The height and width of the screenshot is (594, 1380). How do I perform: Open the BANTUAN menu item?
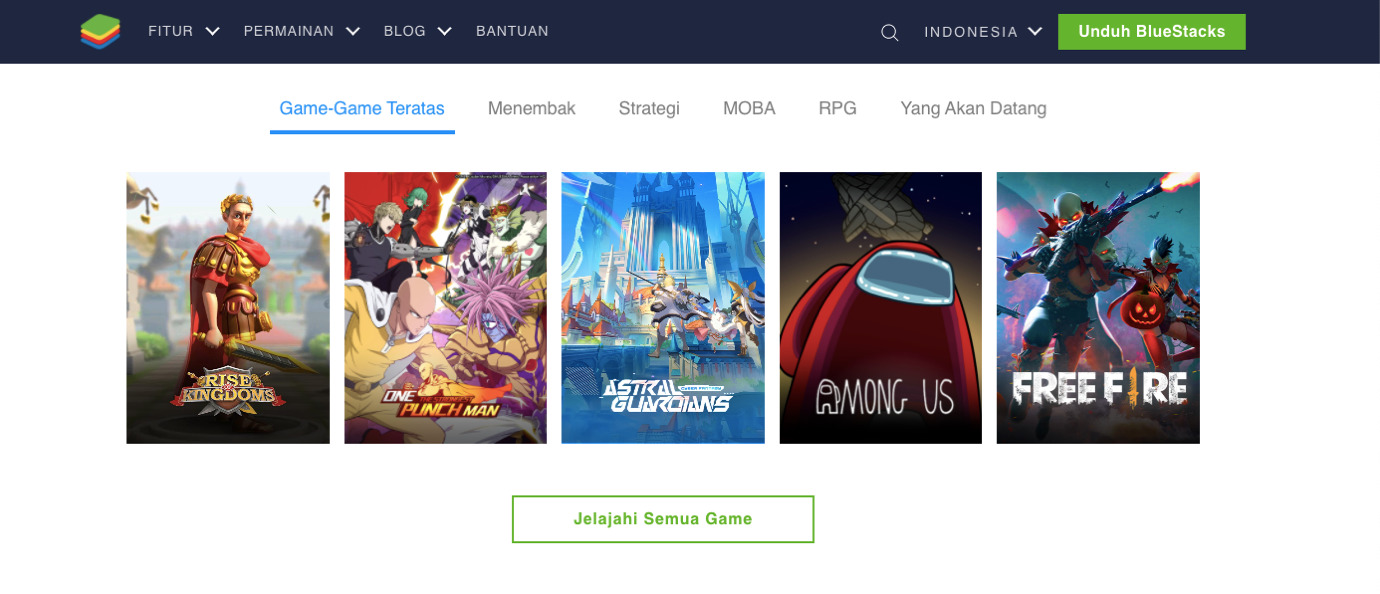pyautogui.click(x=512, y=31)
